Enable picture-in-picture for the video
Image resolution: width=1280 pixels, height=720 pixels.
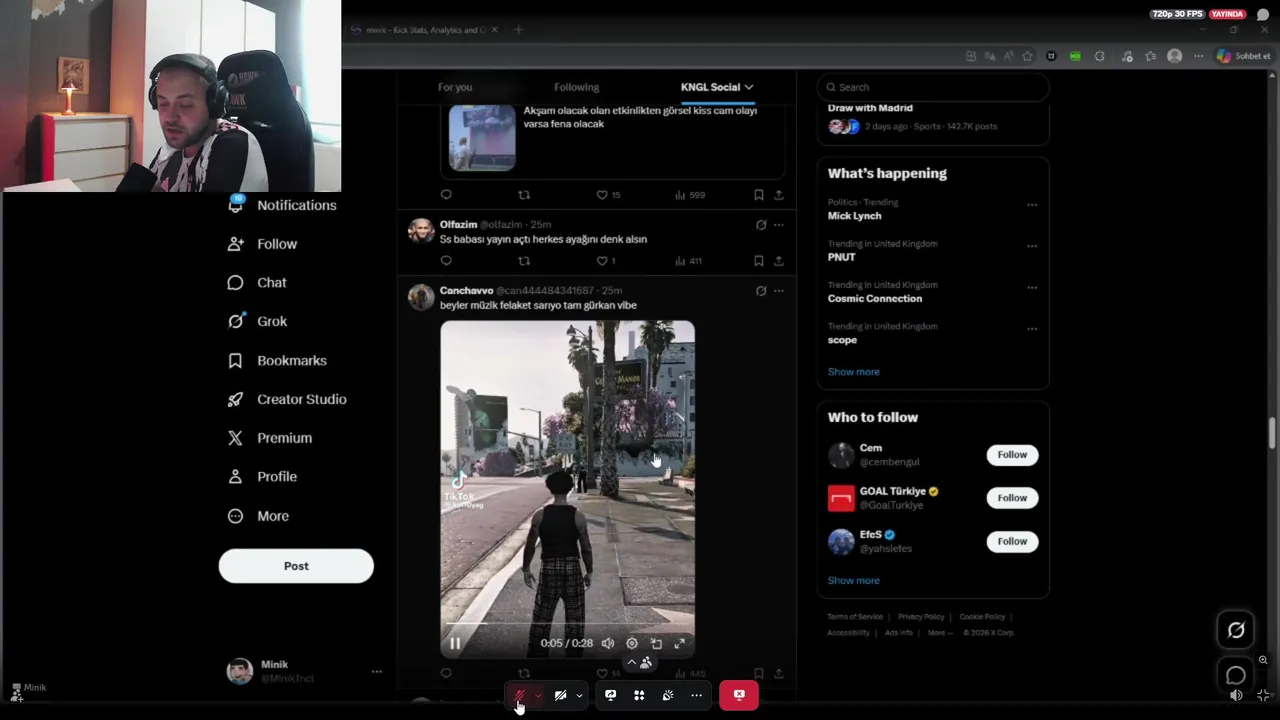(x=656, y=644)
